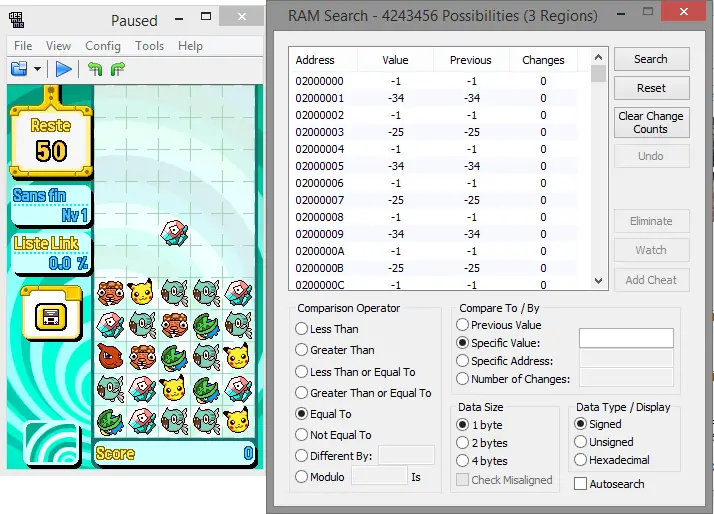Click the Undo button
Viewport: 714px width, 514px height.
(x=652, y=156)
